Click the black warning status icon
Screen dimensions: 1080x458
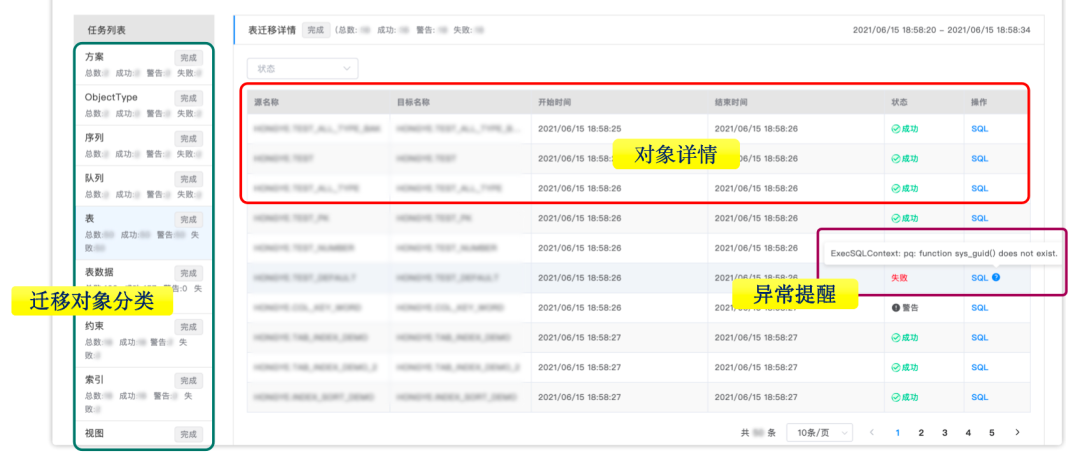pos(896,308)
